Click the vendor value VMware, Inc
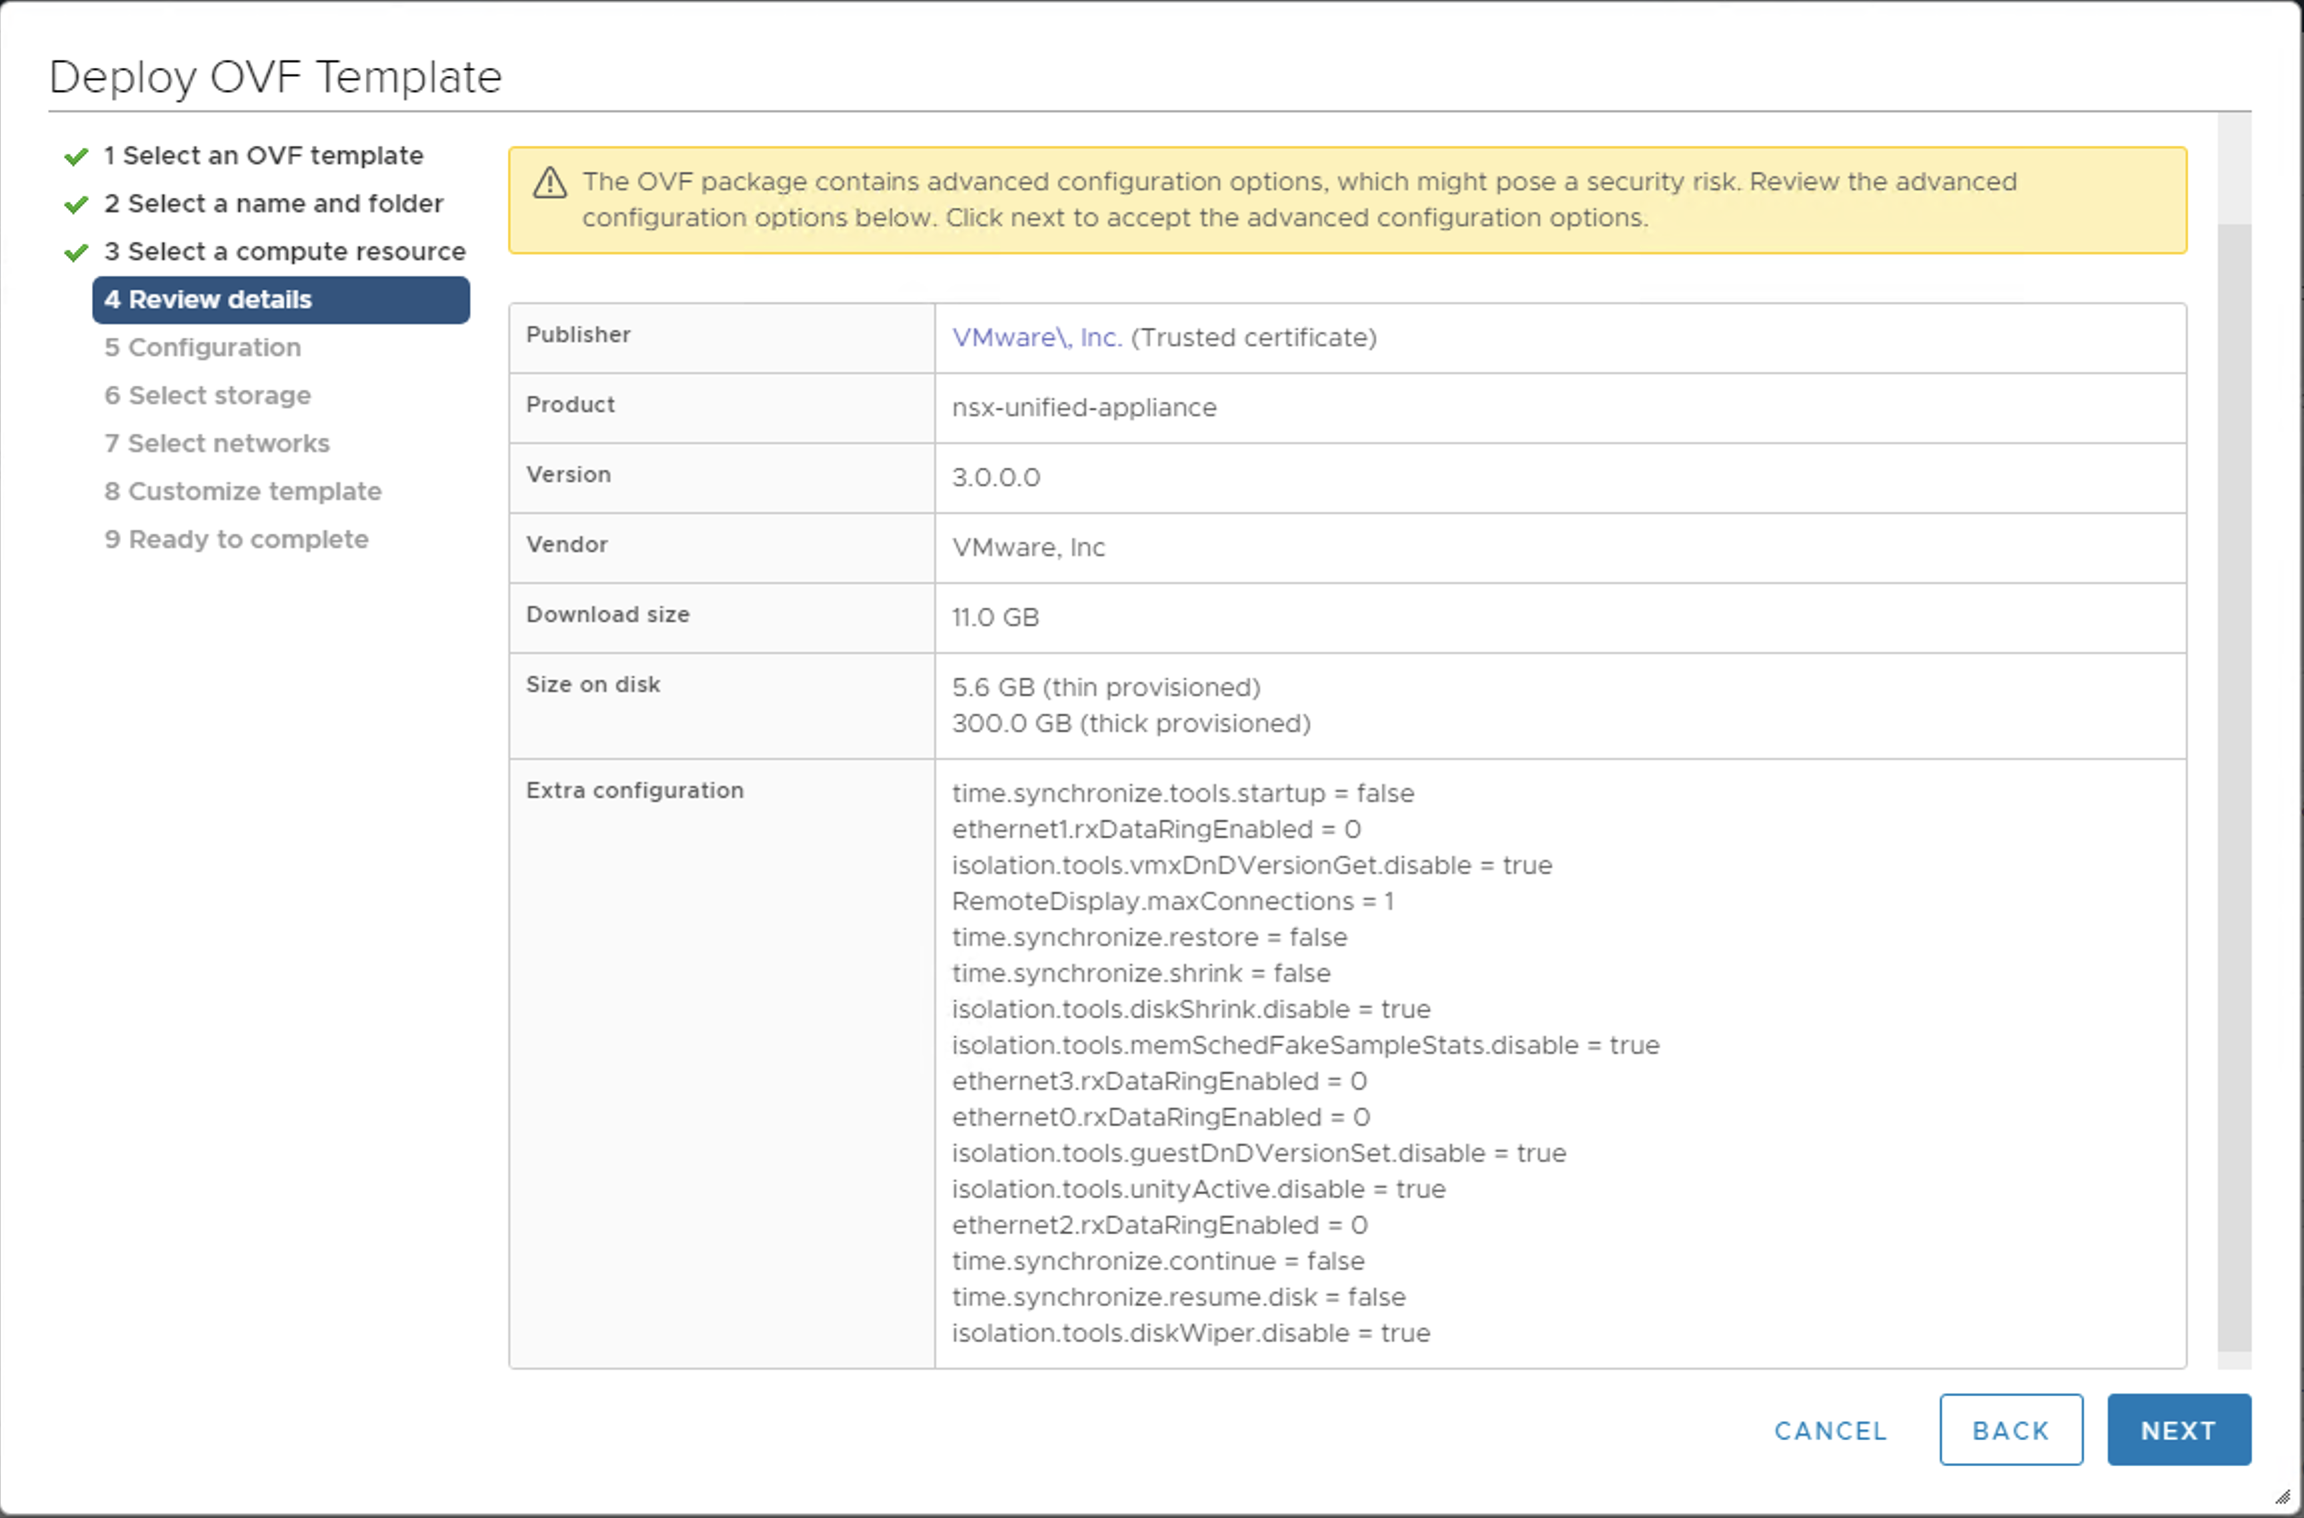Viewport: 2304px width, 1518px height. tap(1029, 548)
